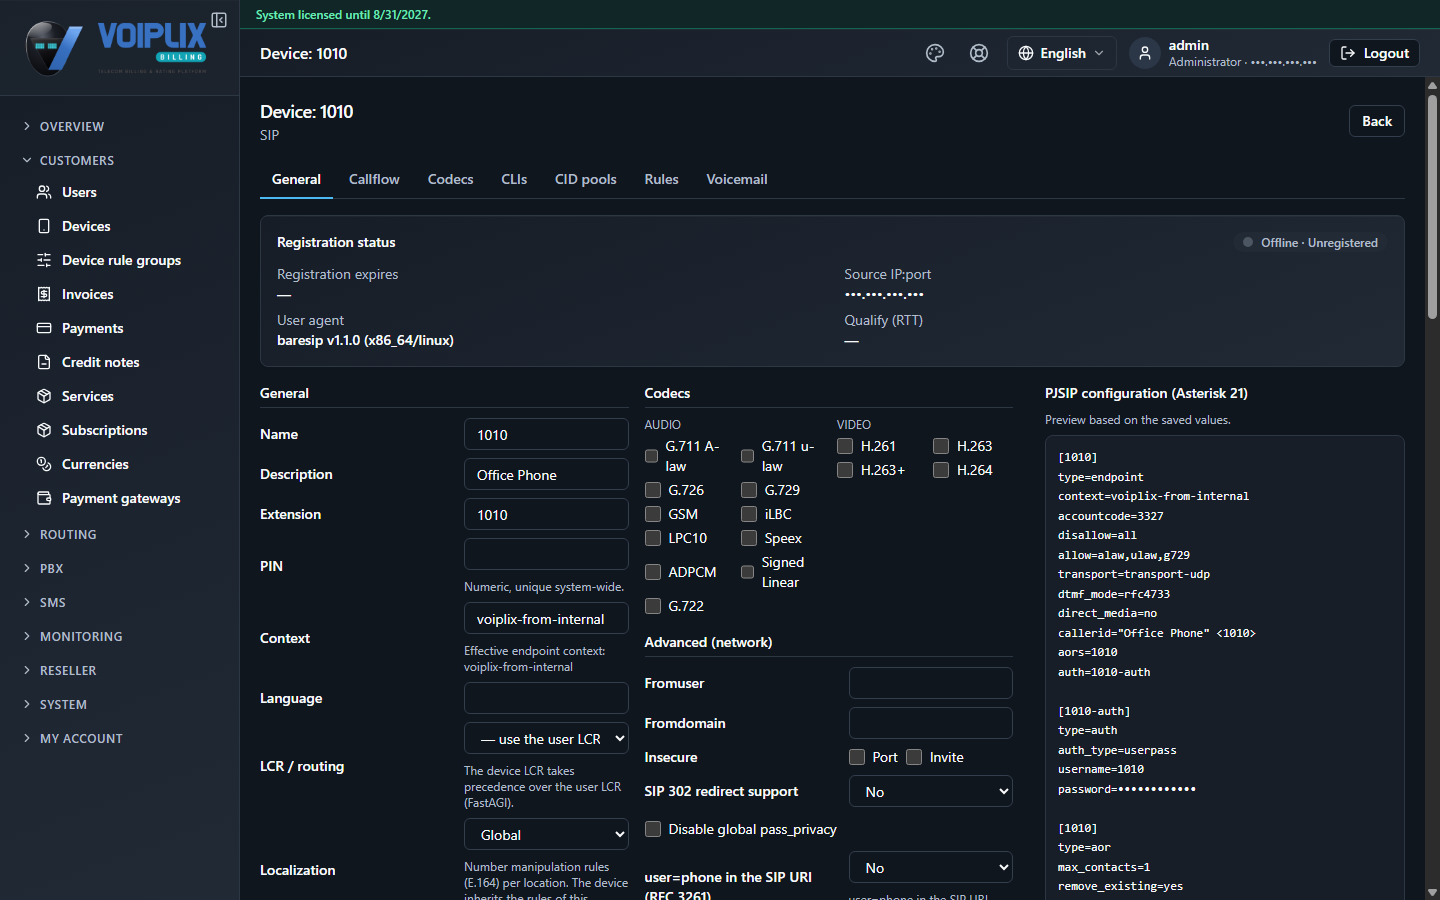Tick the iLBC codec checkbox
Image resolution: width=1440 pixels, height=900 pixels.
749,514
